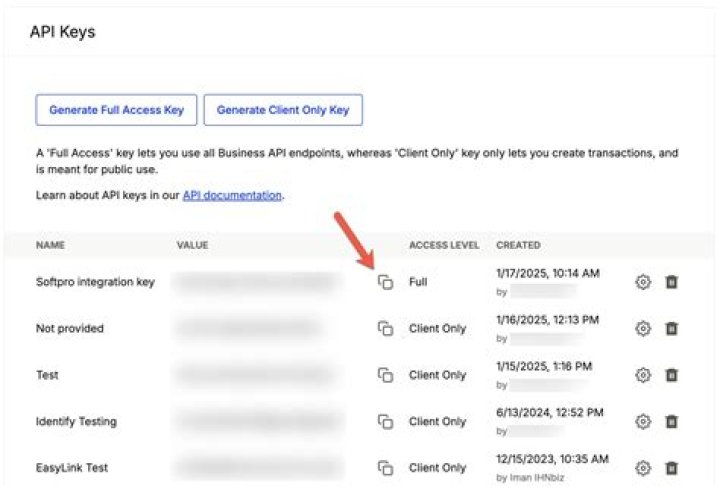Copy the EasyLink Test key value
Viewport: 720px width, 492px height.
point(385,468)
